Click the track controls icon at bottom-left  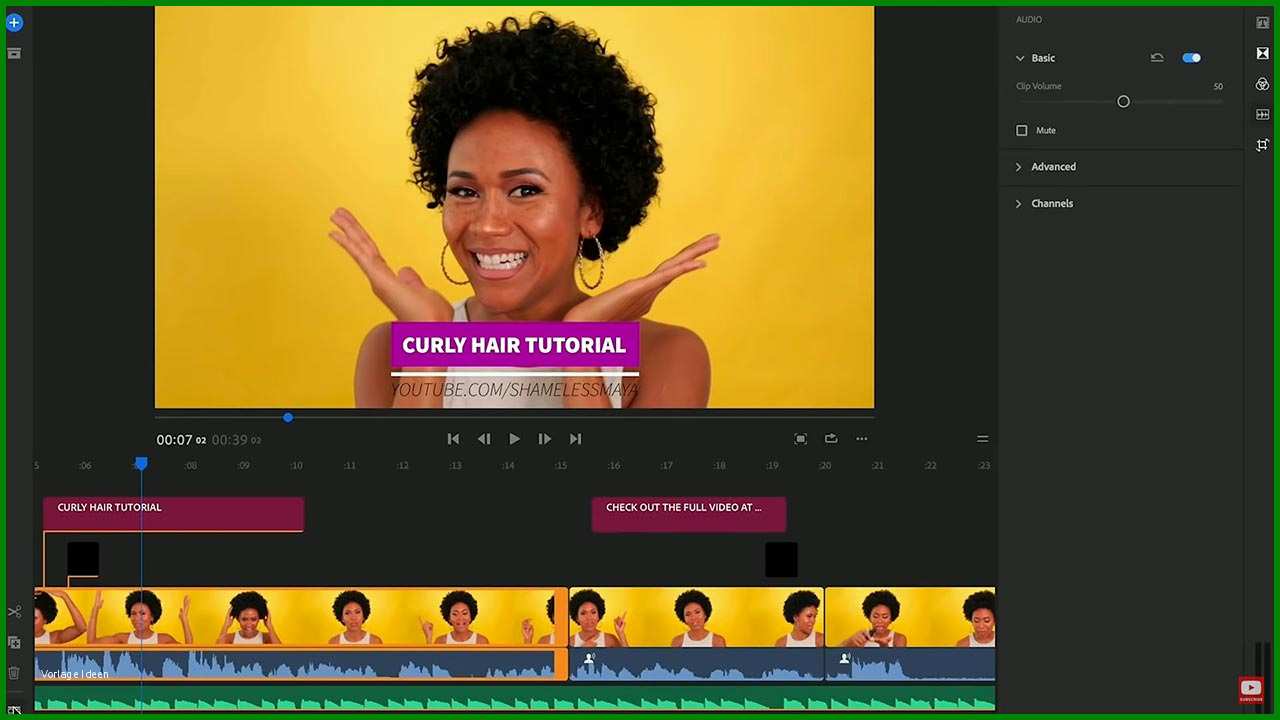(14, 709)
